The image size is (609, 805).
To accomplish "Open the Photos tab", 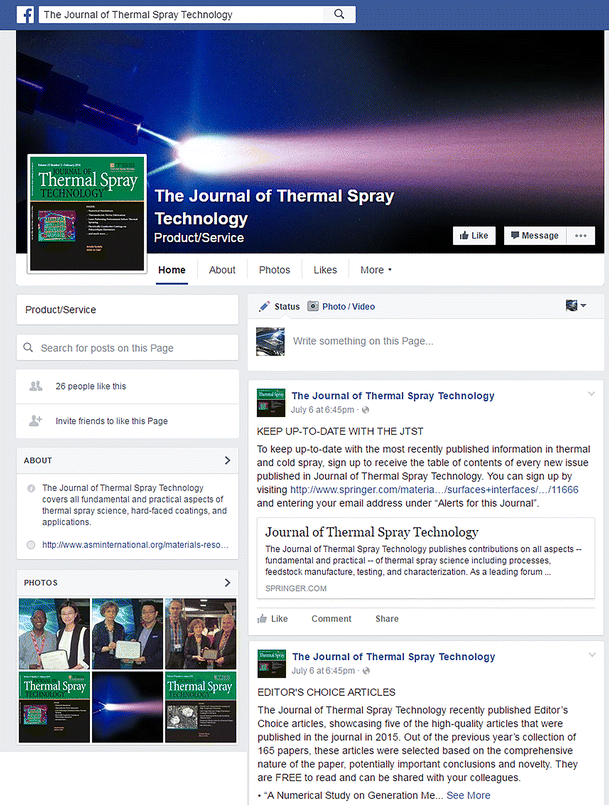I will click(x=274, y=270).
